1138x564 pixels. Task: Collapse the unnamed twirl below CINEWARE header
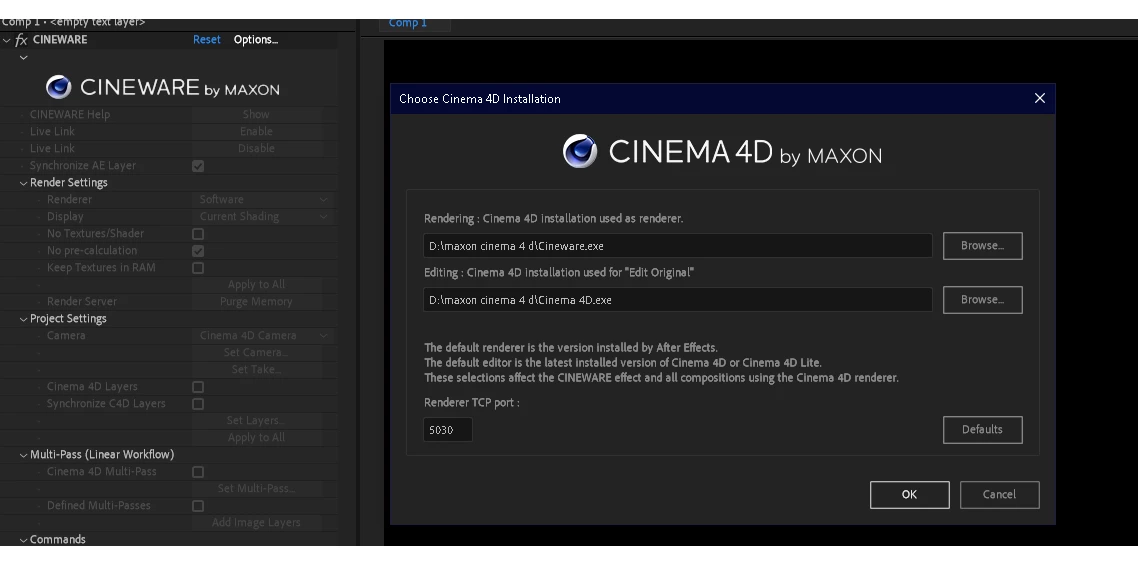click(23, 57)
